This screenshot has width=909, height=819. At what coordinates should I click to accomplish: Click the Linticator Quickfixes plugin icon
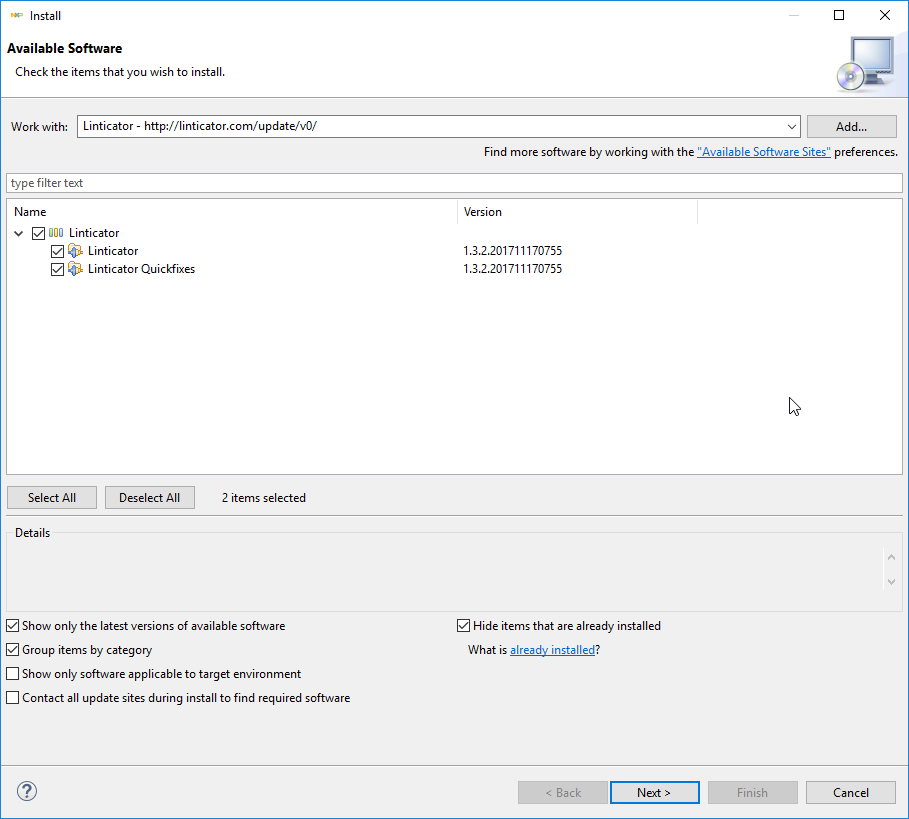75,269
